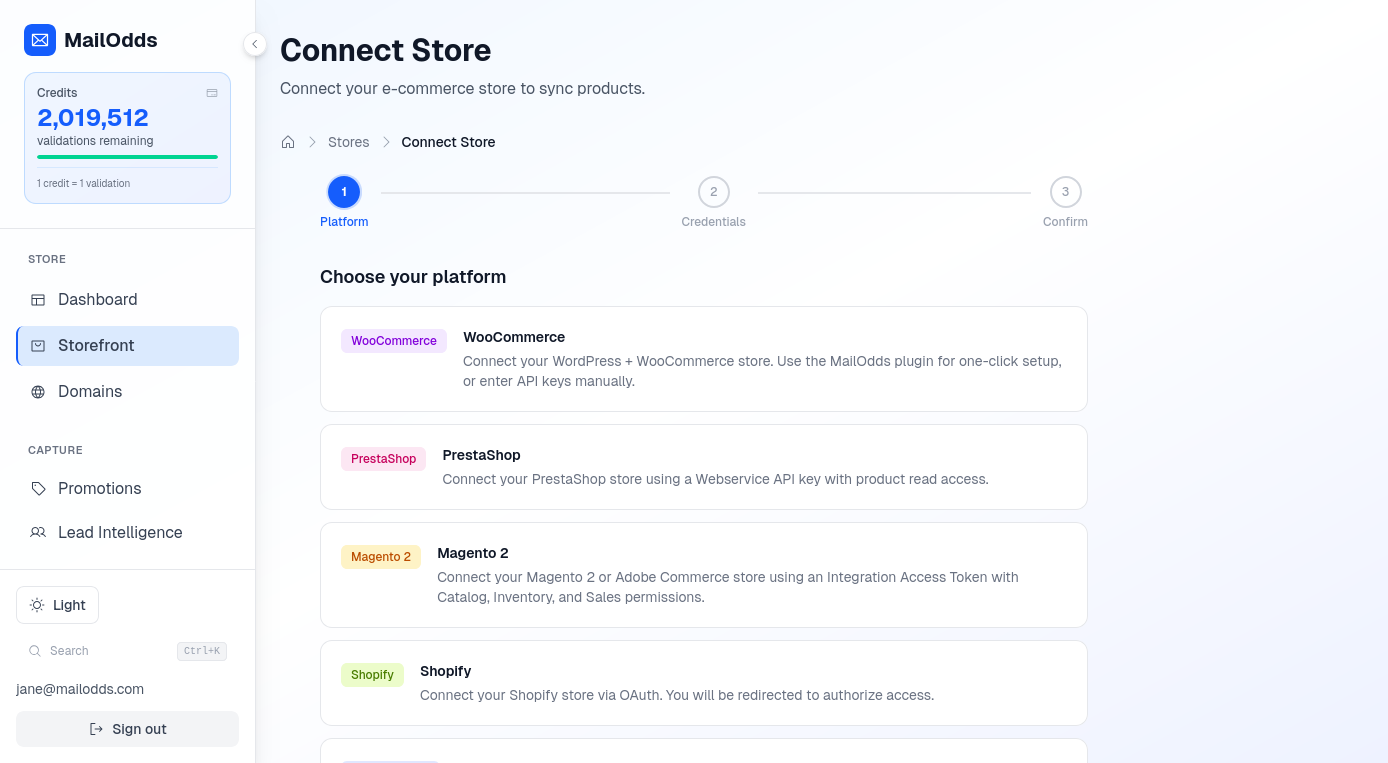Click the MailOdds envelope logo icon

point(39,40)
